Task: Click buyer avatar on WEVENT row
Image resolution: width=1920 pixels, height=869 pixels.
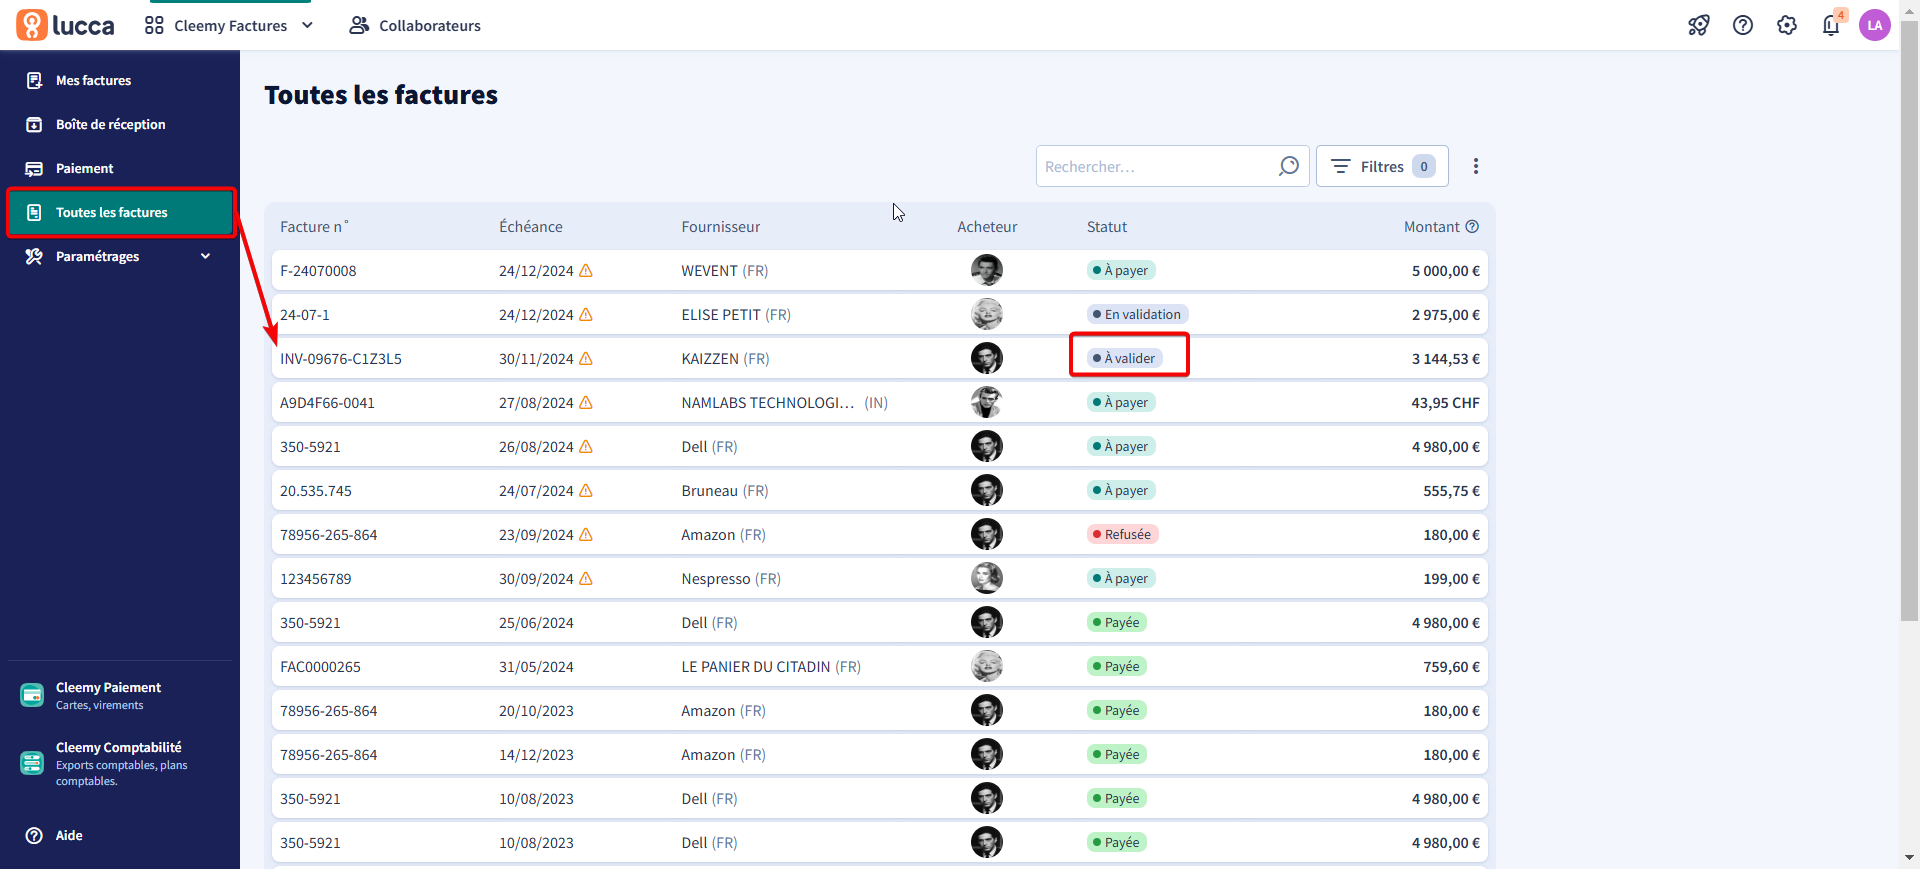Action: click(987, 270)
